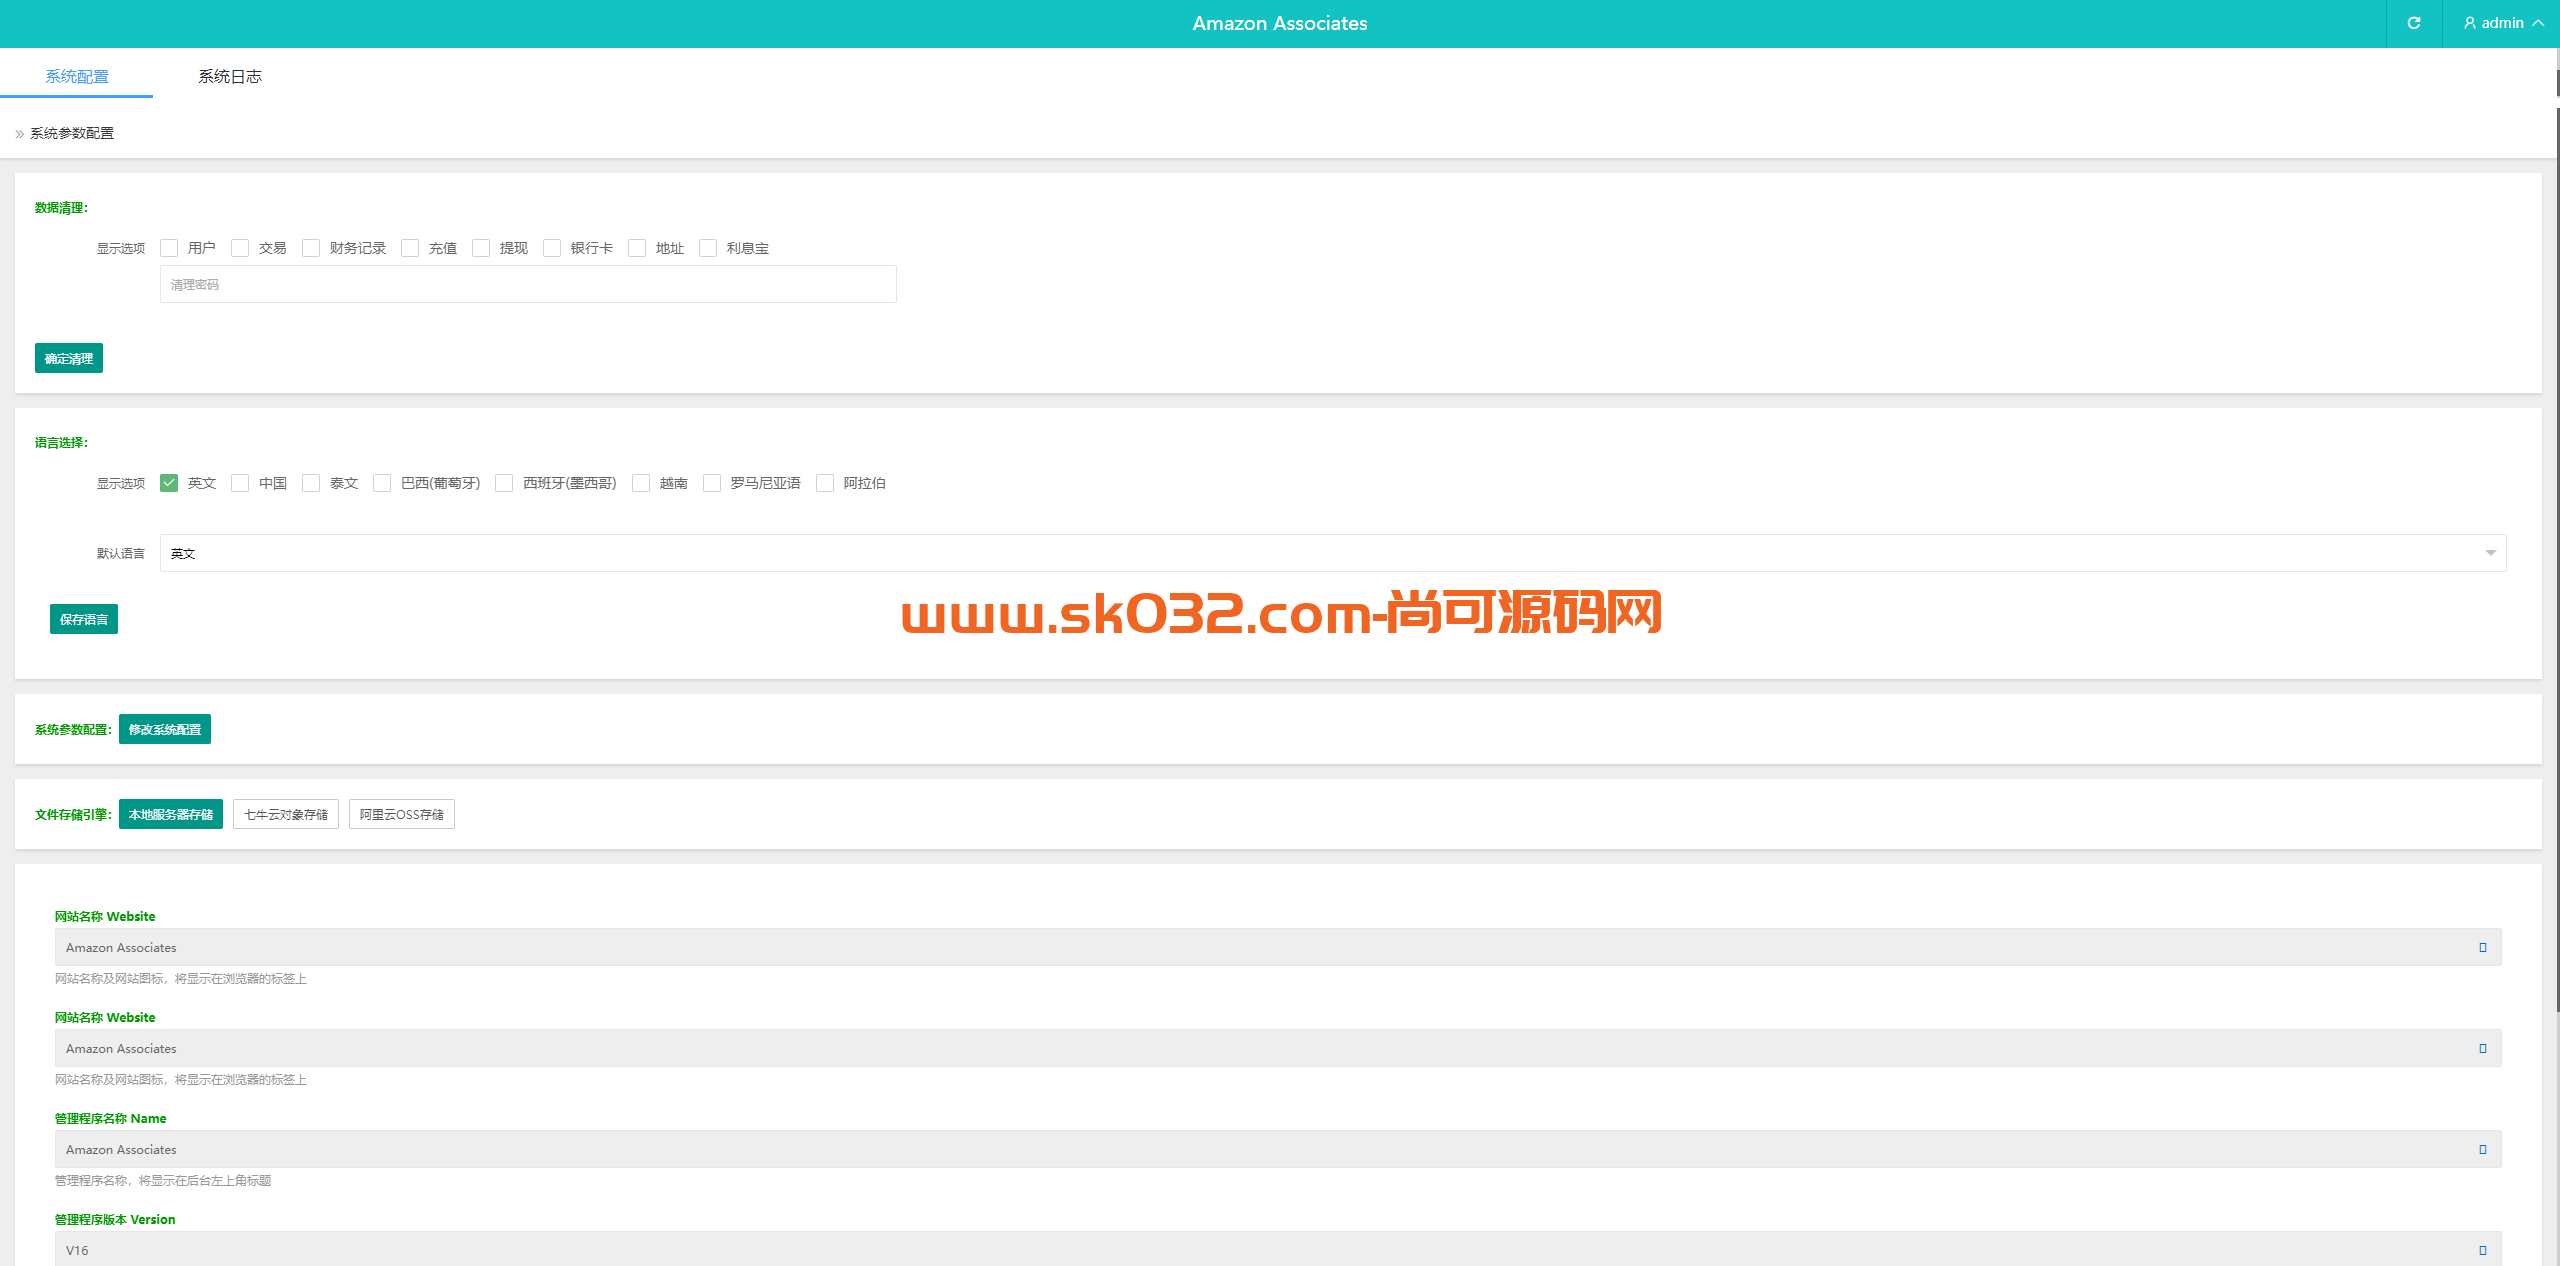Uncheck the 英文 language checkbox
This screenshot has width=2560, height=1266.
coord(169,483)
